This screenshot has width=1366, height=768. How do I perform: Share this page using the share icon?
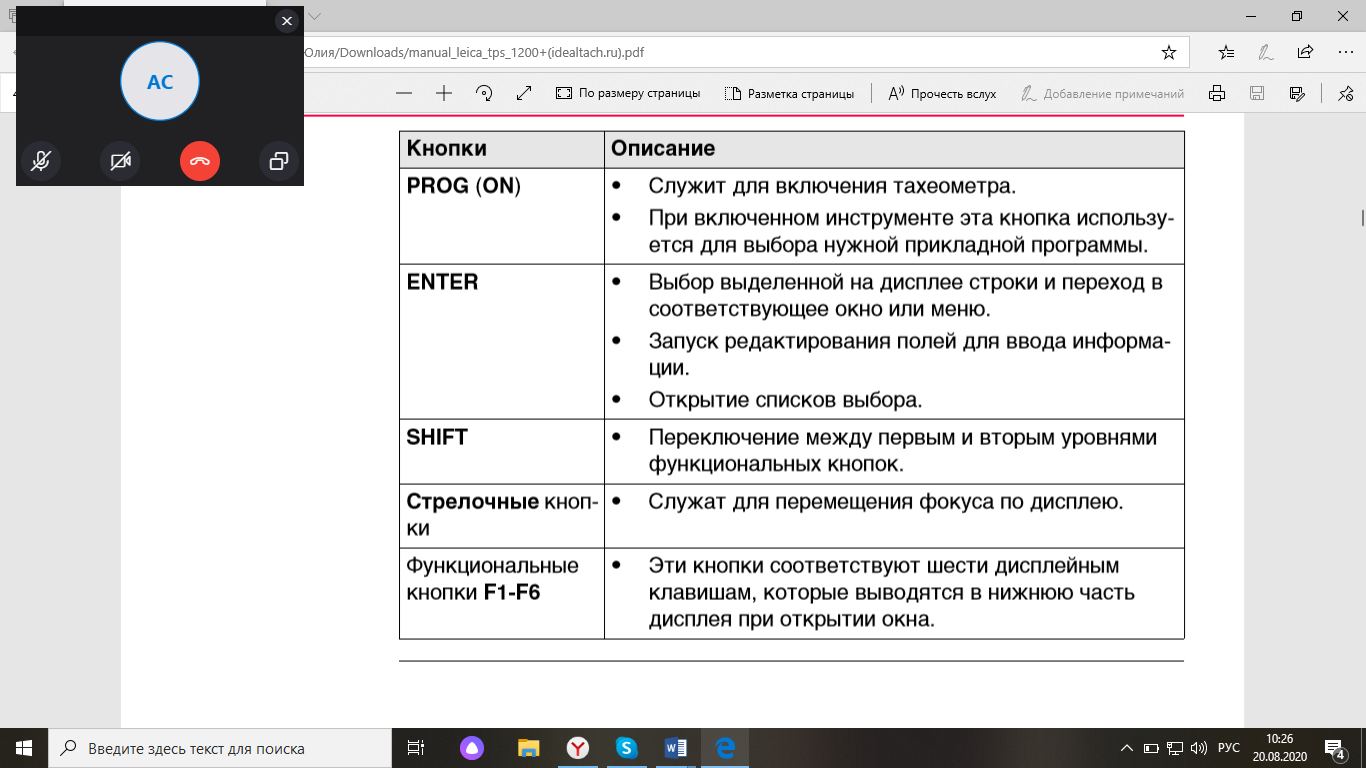(x=1305, y=52)
